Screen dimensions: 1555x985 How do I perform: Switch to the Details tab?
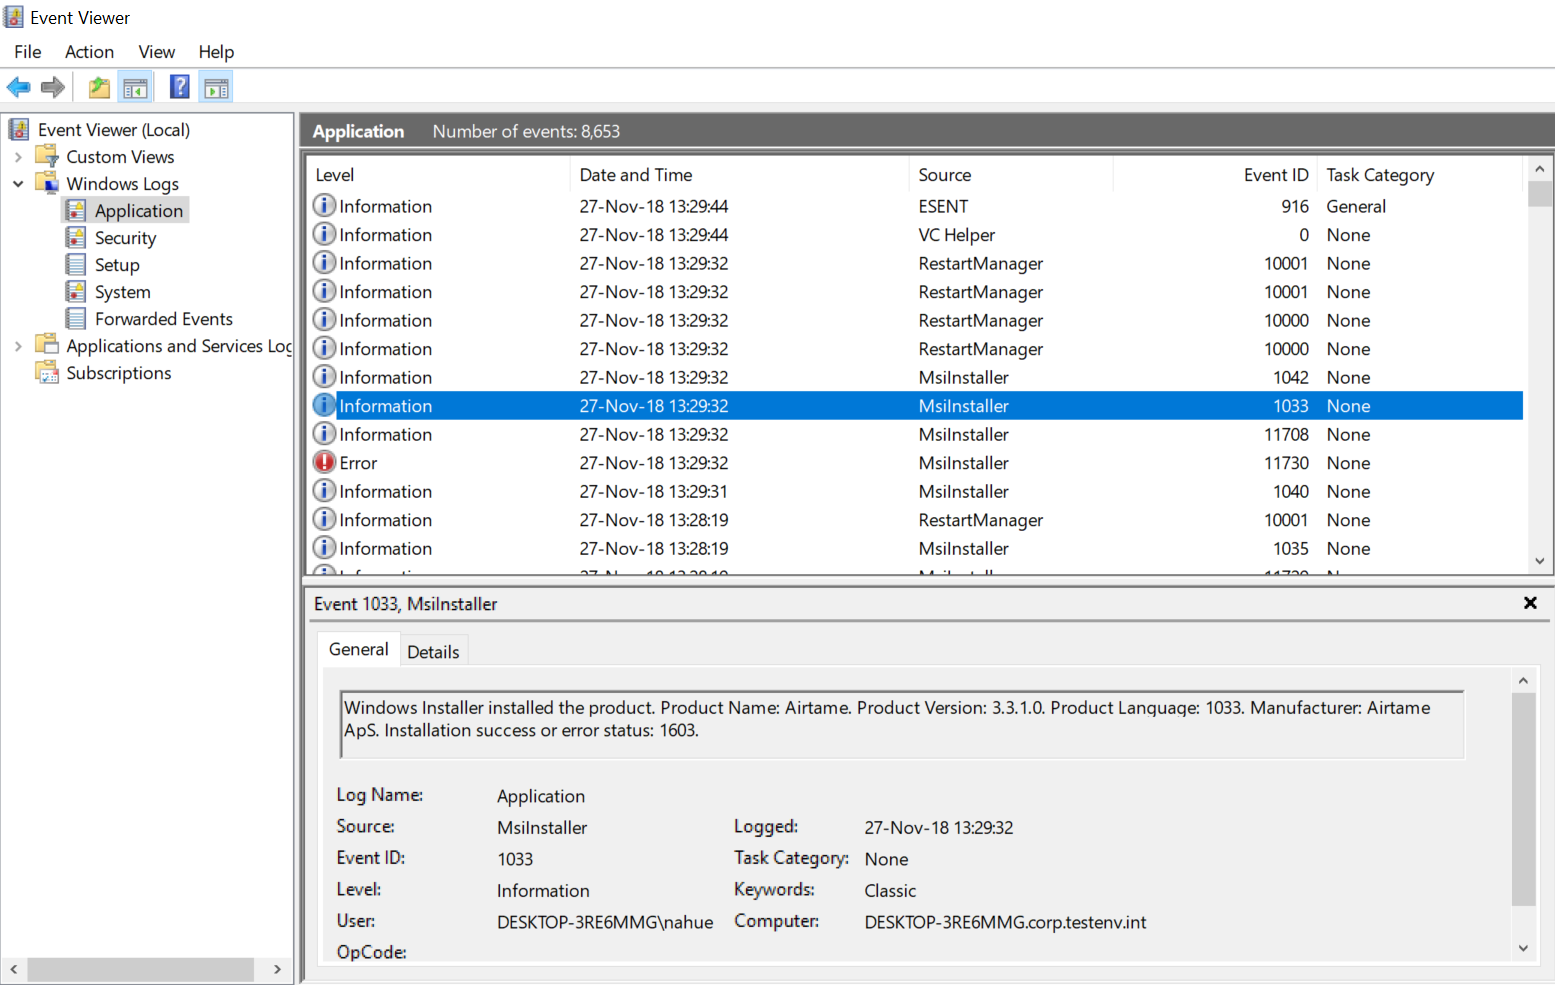(433, 652)
